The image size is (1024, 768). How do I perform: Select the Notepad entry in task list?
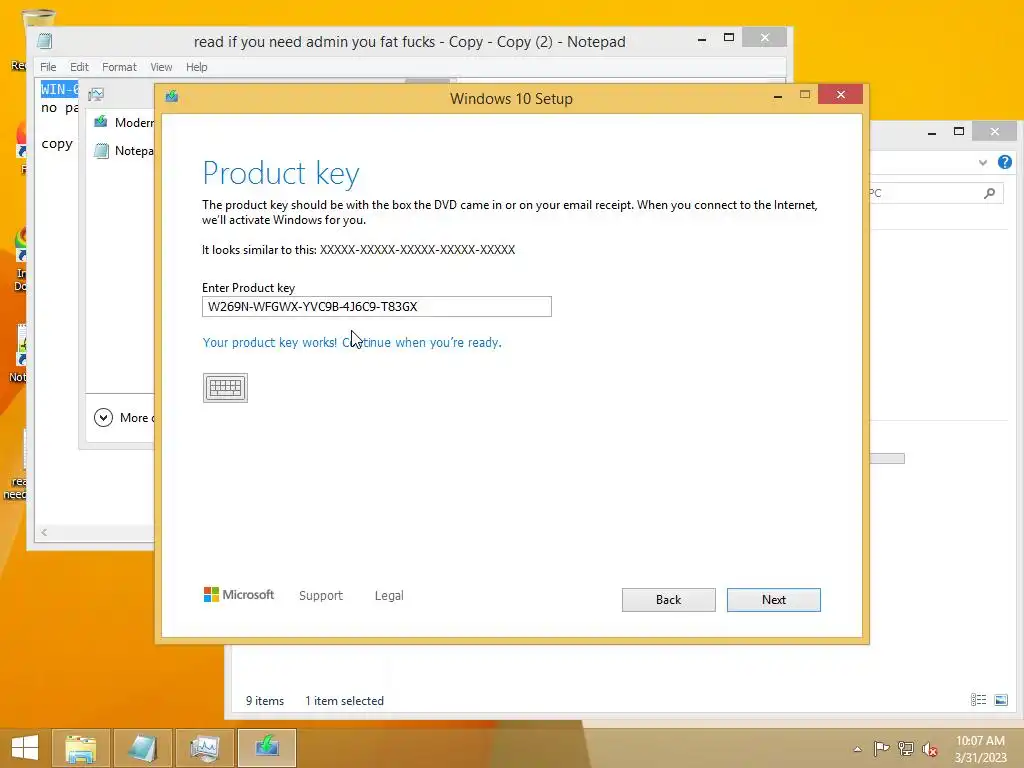tap(125, 151)
